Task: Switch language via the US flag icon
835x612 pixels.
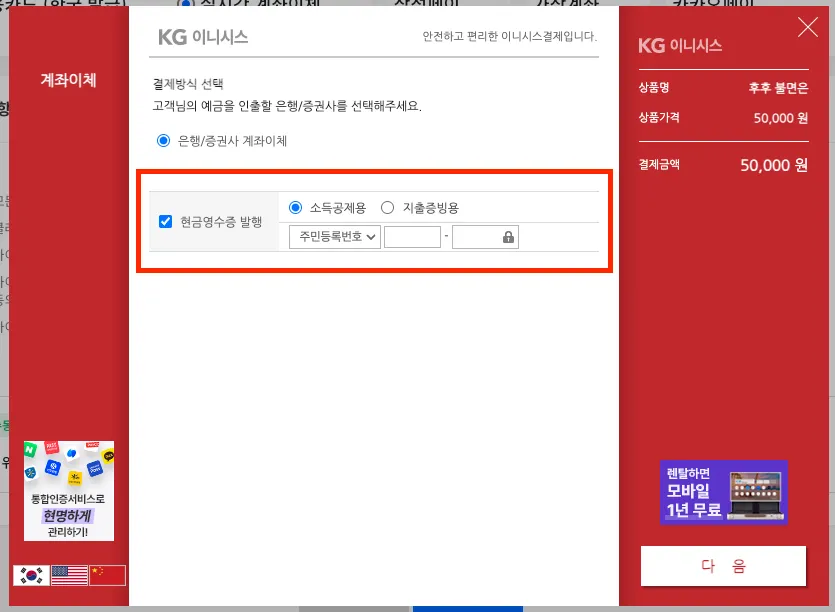Action: click(69, 575)
